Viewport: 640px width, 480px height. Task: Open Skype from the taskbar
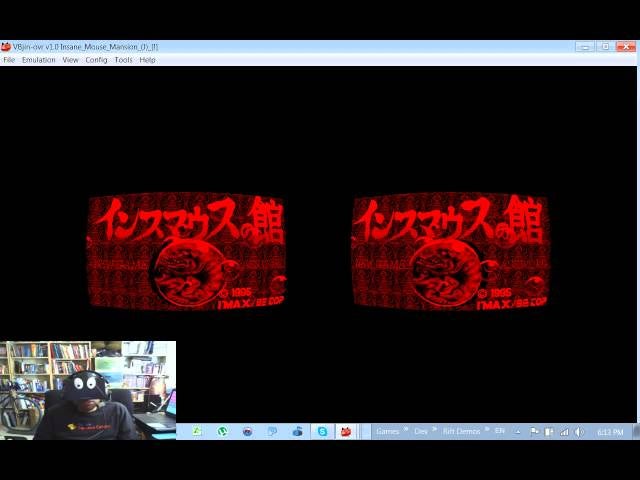coord(322,431)
